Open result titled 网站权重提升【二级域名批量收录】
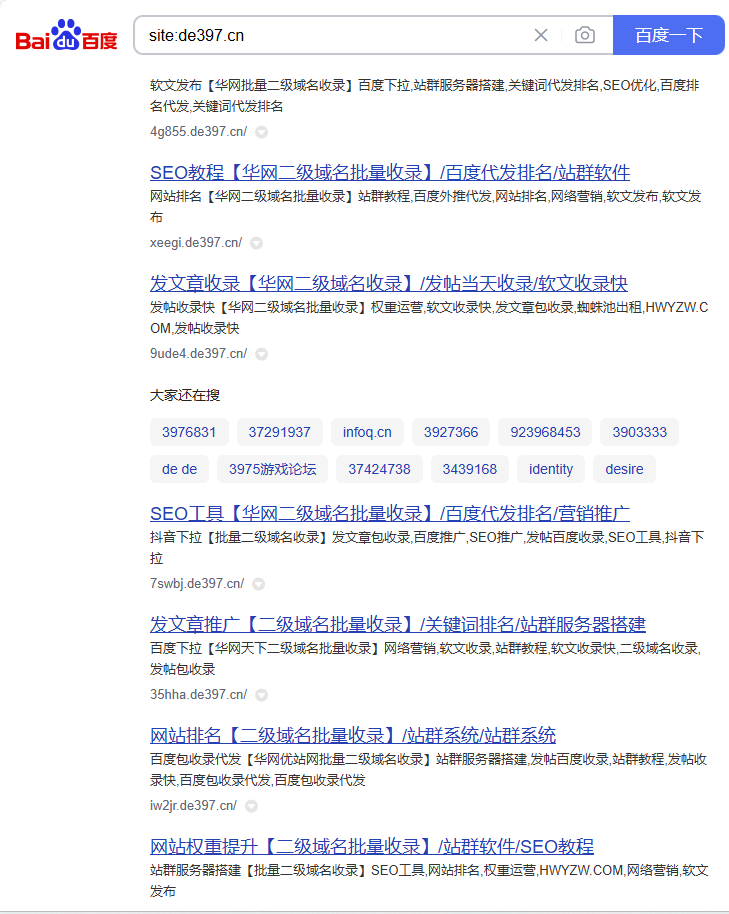The width and height of the screenshot is (729, 914). (372, 846)
